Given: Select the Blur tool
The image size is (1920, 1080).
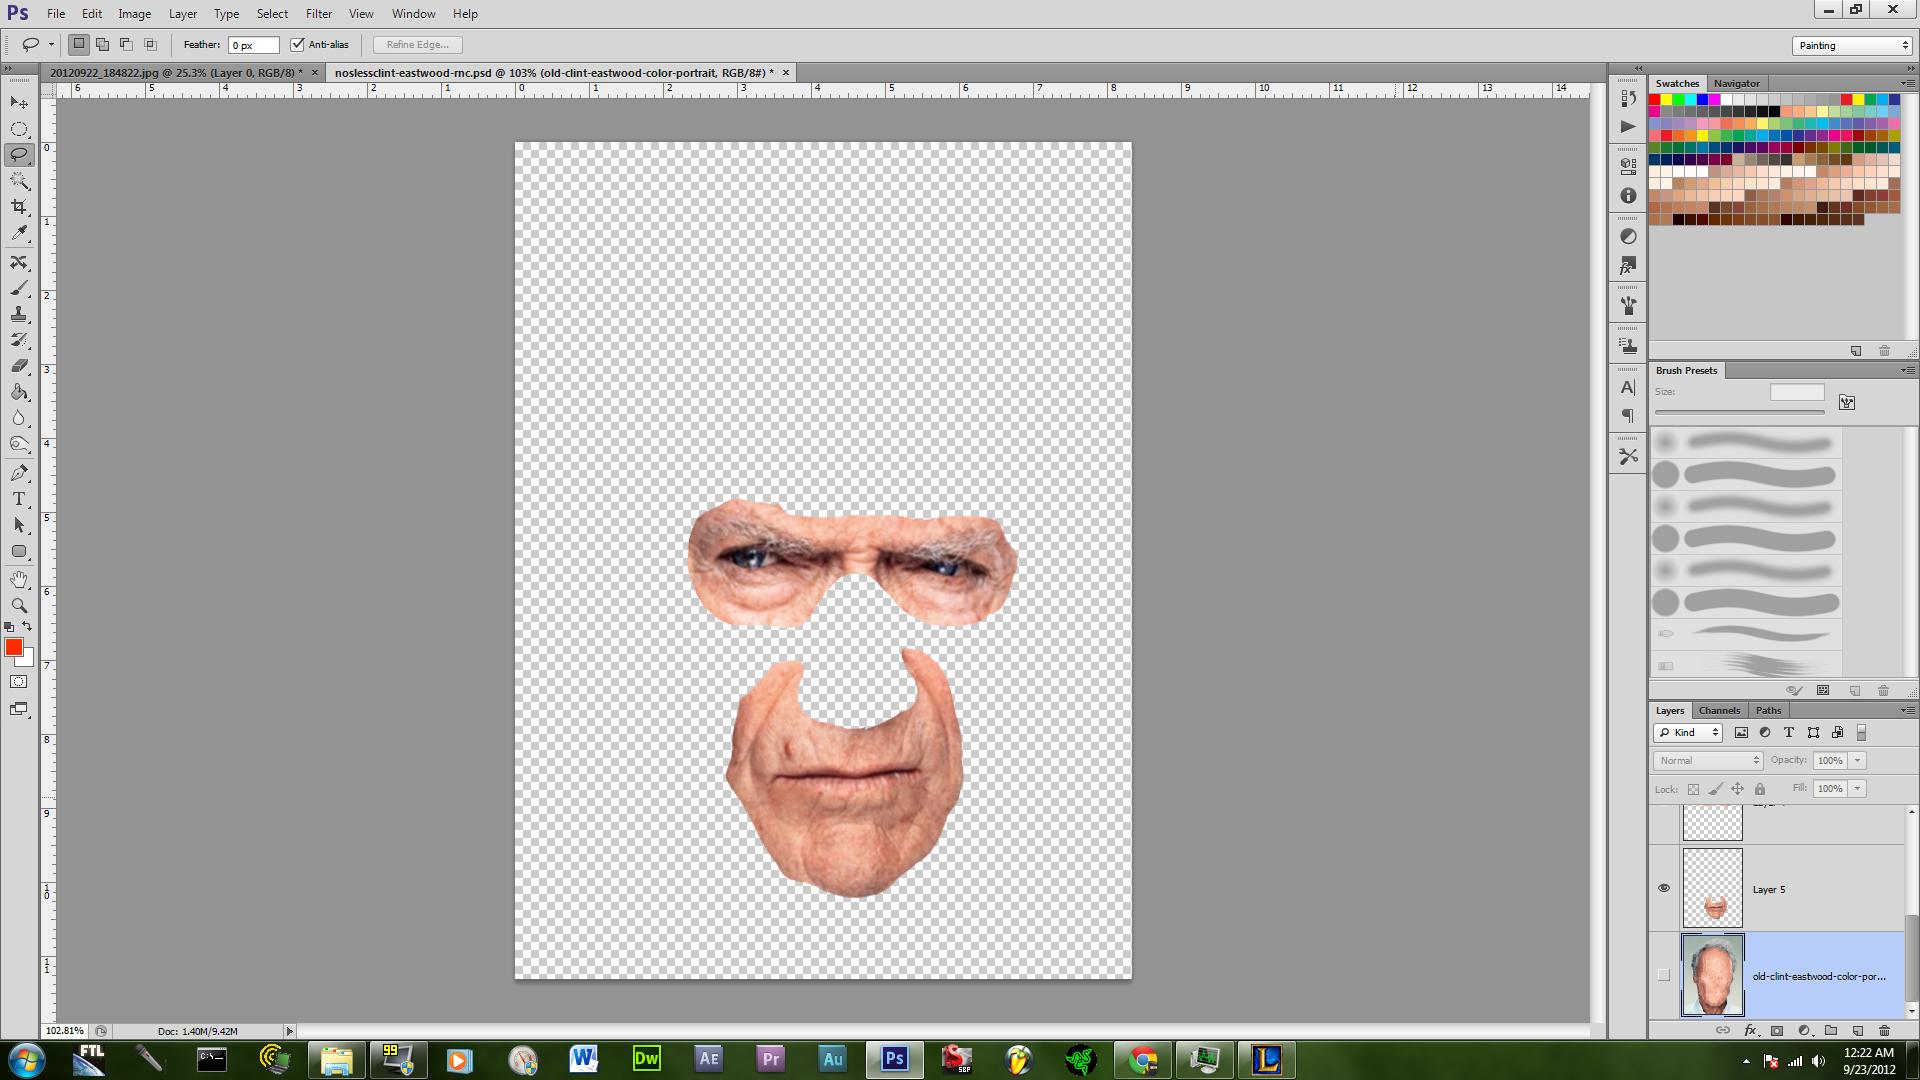Looking at the screenshot, I should click(19, 418).
